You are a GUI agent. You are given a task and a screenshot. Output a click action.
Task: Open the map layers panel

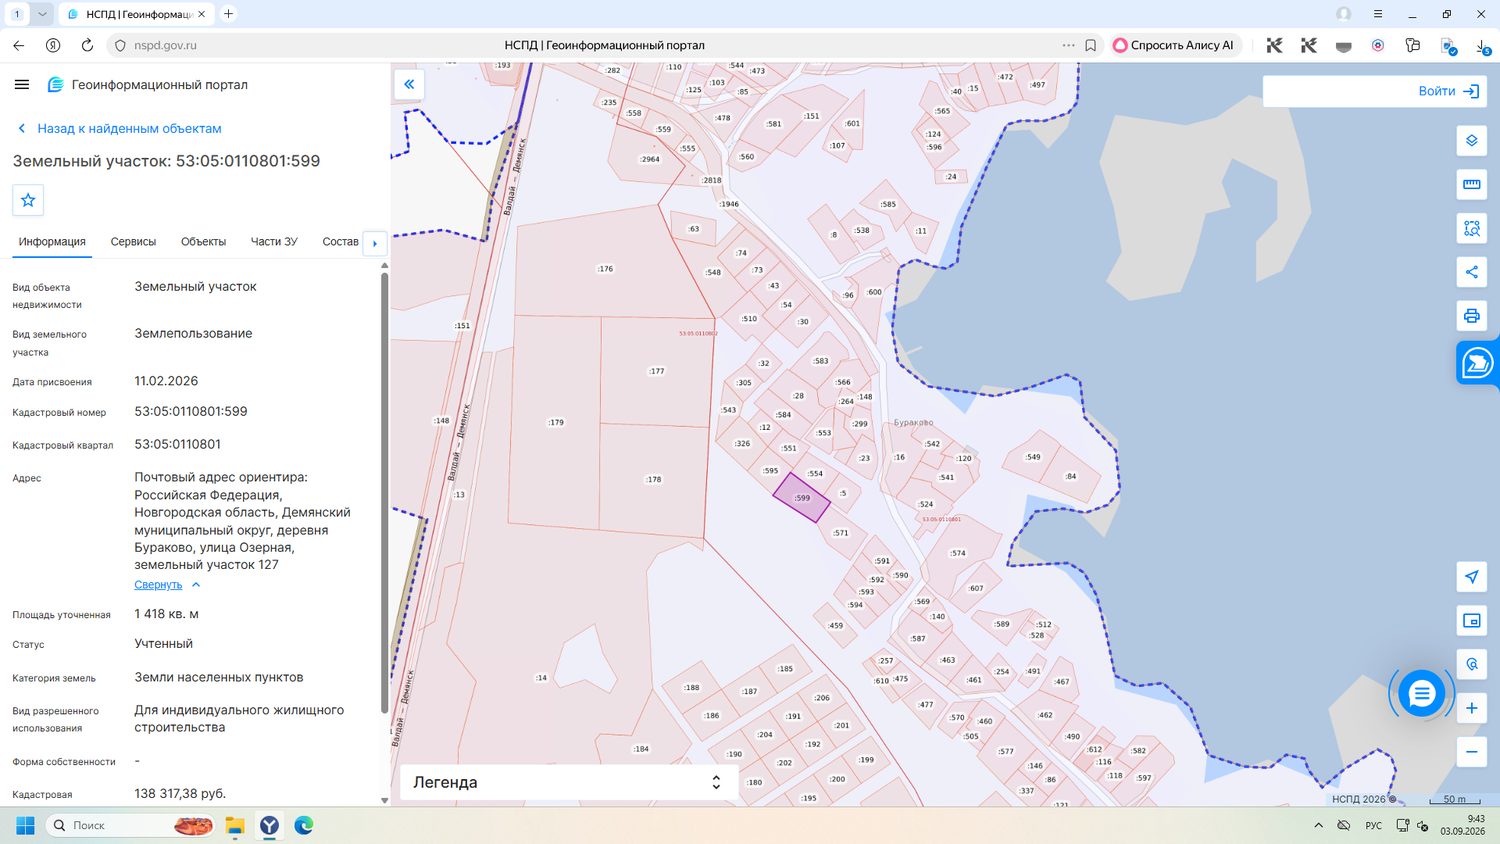coord(1472,141)
